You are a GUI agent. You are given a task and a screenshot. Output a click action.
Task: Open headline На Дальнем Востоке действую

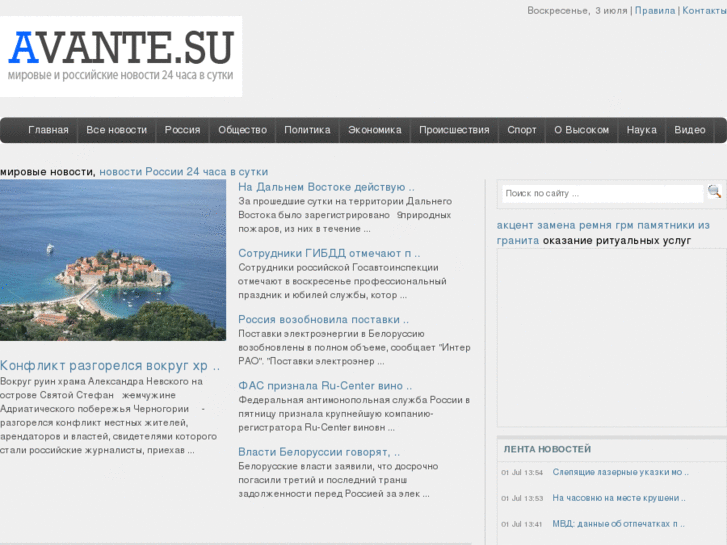coord(326,187)
